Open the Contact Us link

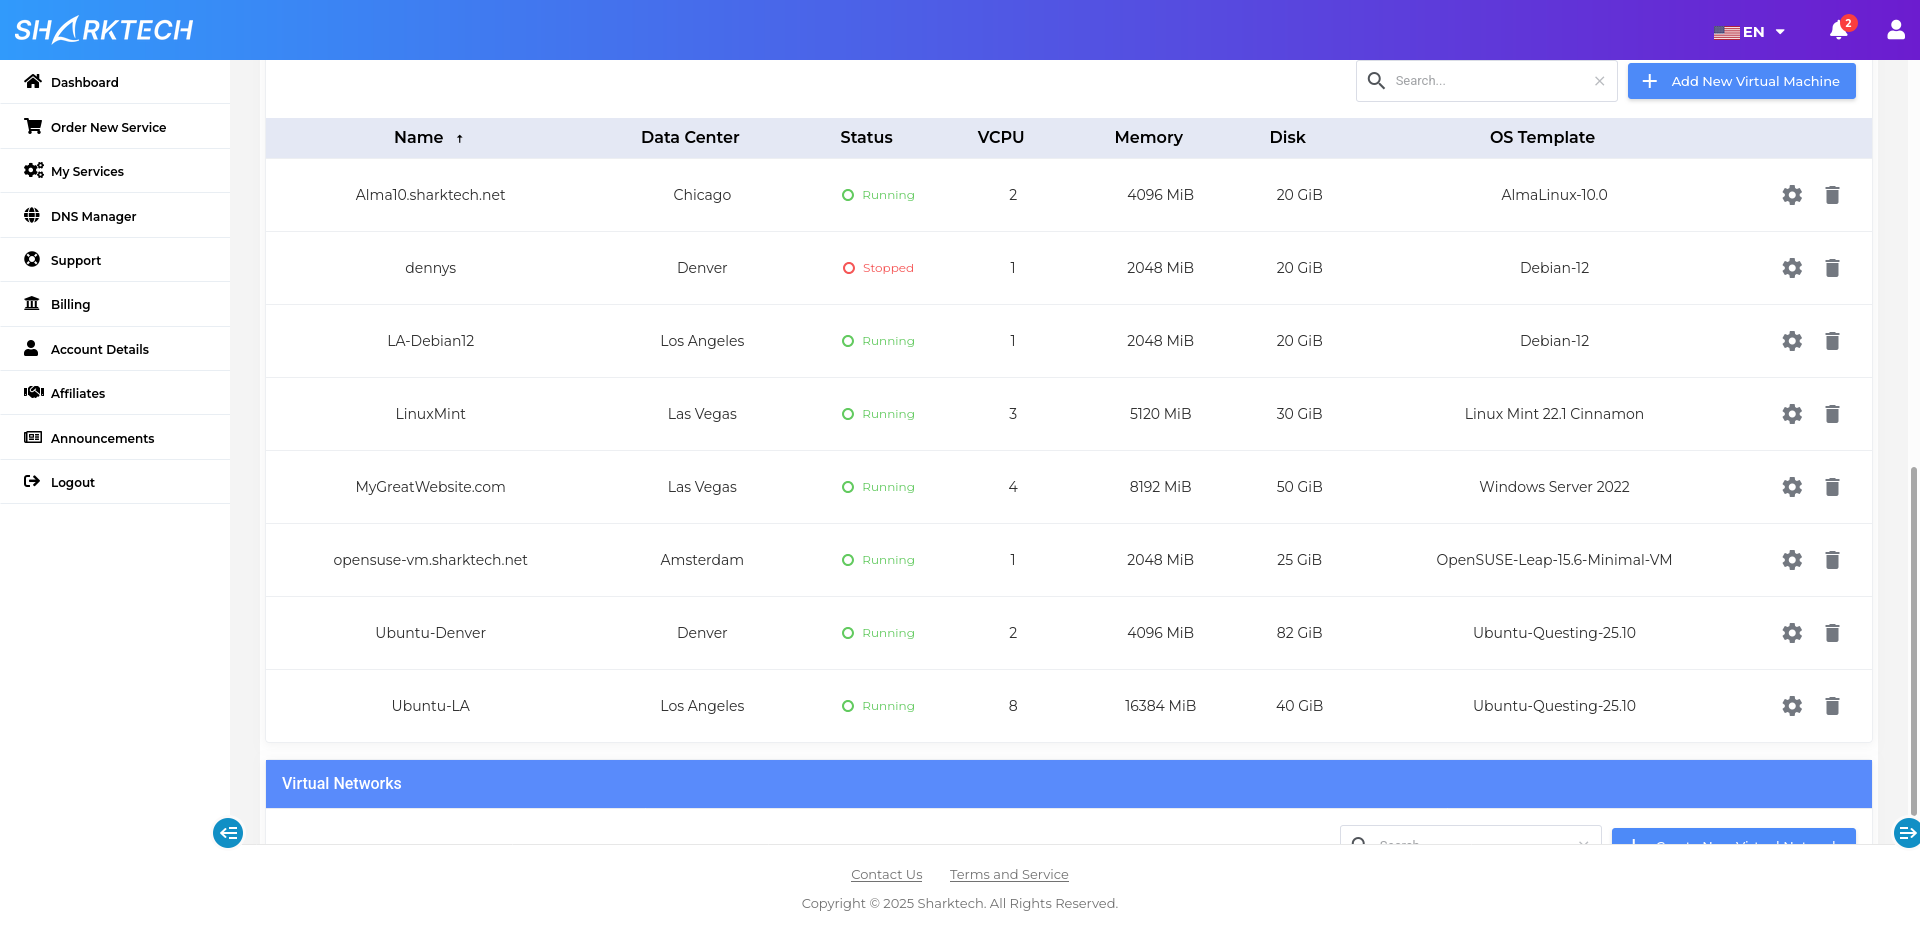[886, 874]
